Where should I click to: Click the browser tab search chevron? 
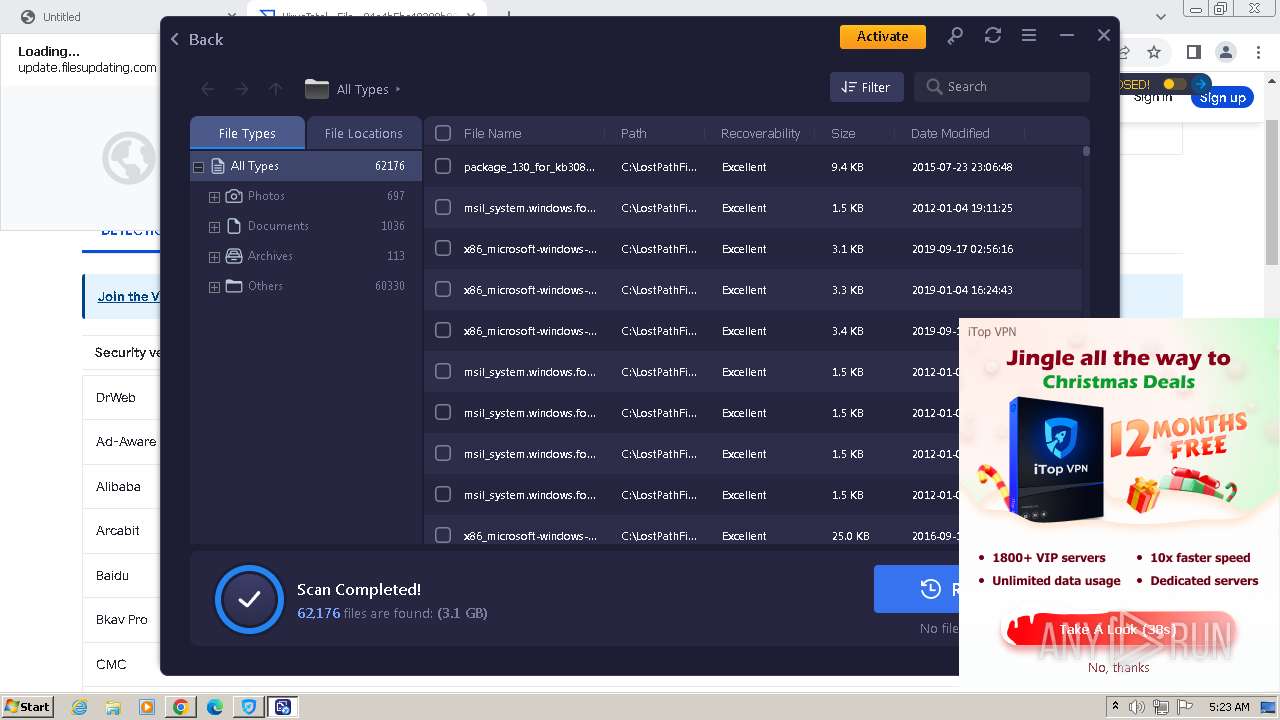(x=1161, y=17)
